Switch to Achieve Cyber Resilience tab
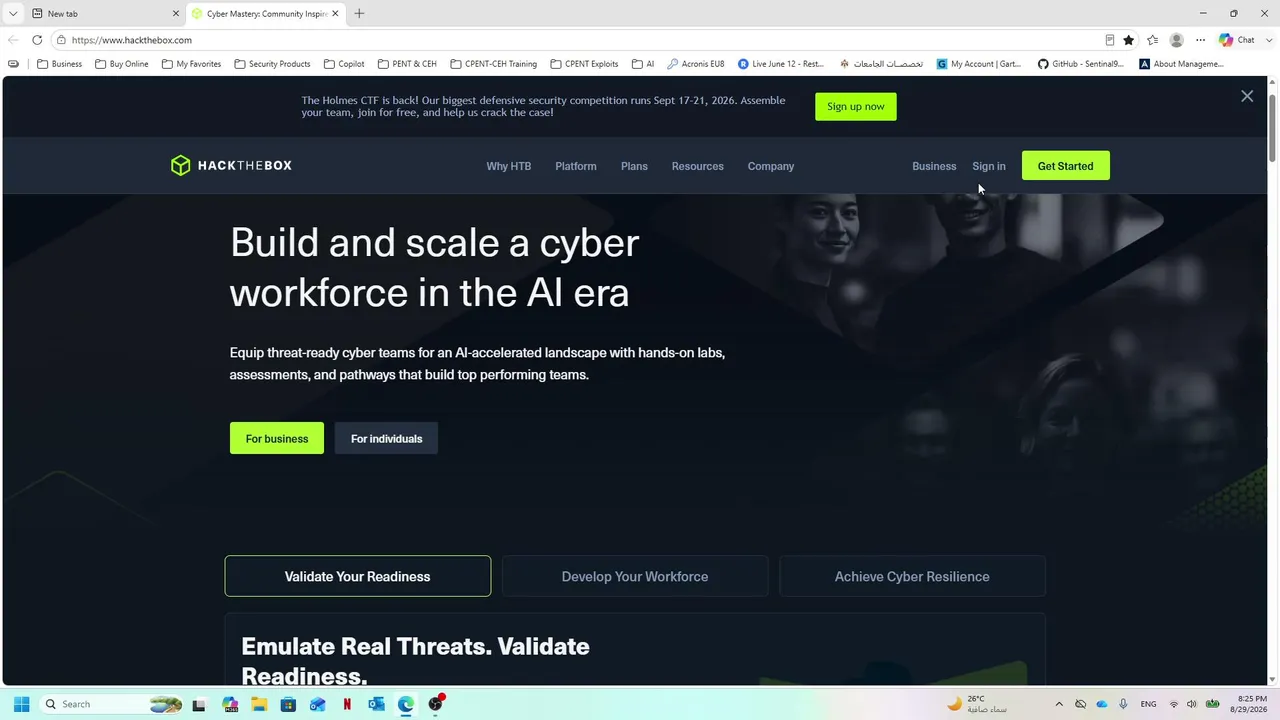This screenshot has width=1280, height=720. pyautogui.click(x=912, y=576)
